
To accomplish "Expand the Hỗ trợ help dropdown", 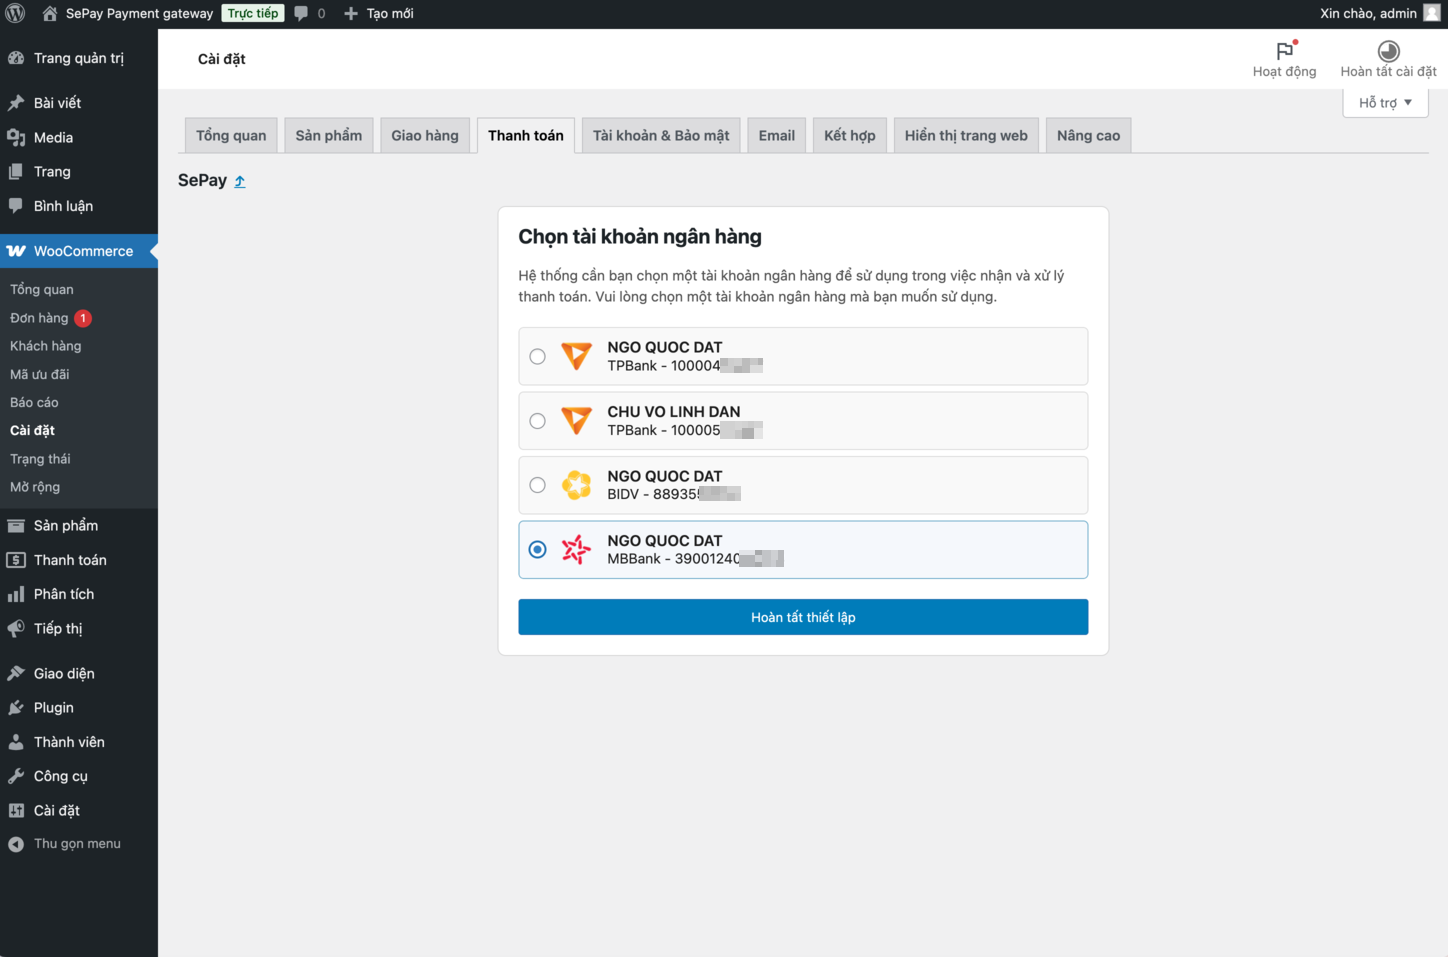I will click(1385, 103).
